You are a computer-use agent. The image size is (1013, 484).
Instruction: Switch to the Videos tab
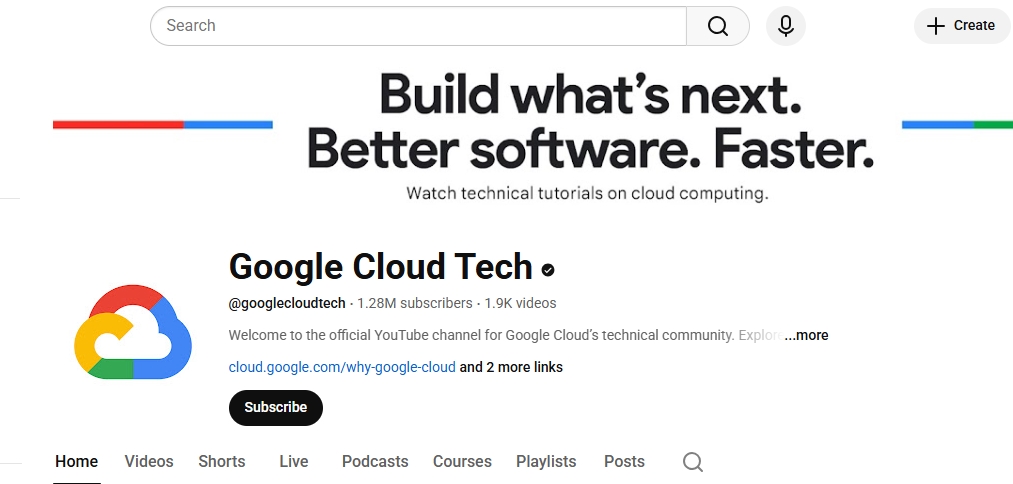pos(149,461)
